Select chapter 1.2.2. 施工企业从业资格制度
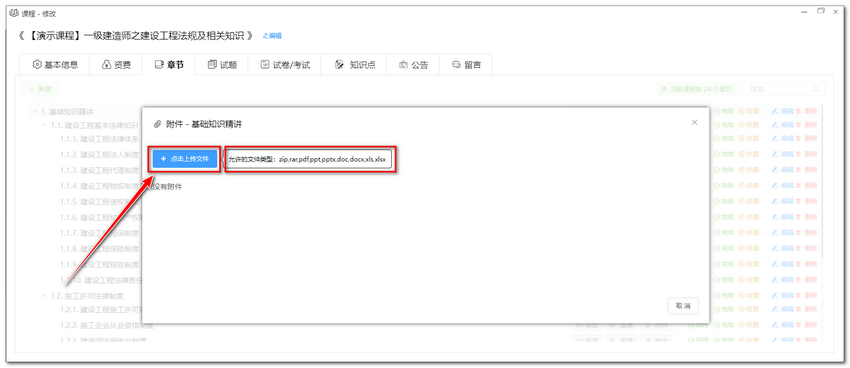The height and width of the screenshot is (368, 850). tap(107, 326)
